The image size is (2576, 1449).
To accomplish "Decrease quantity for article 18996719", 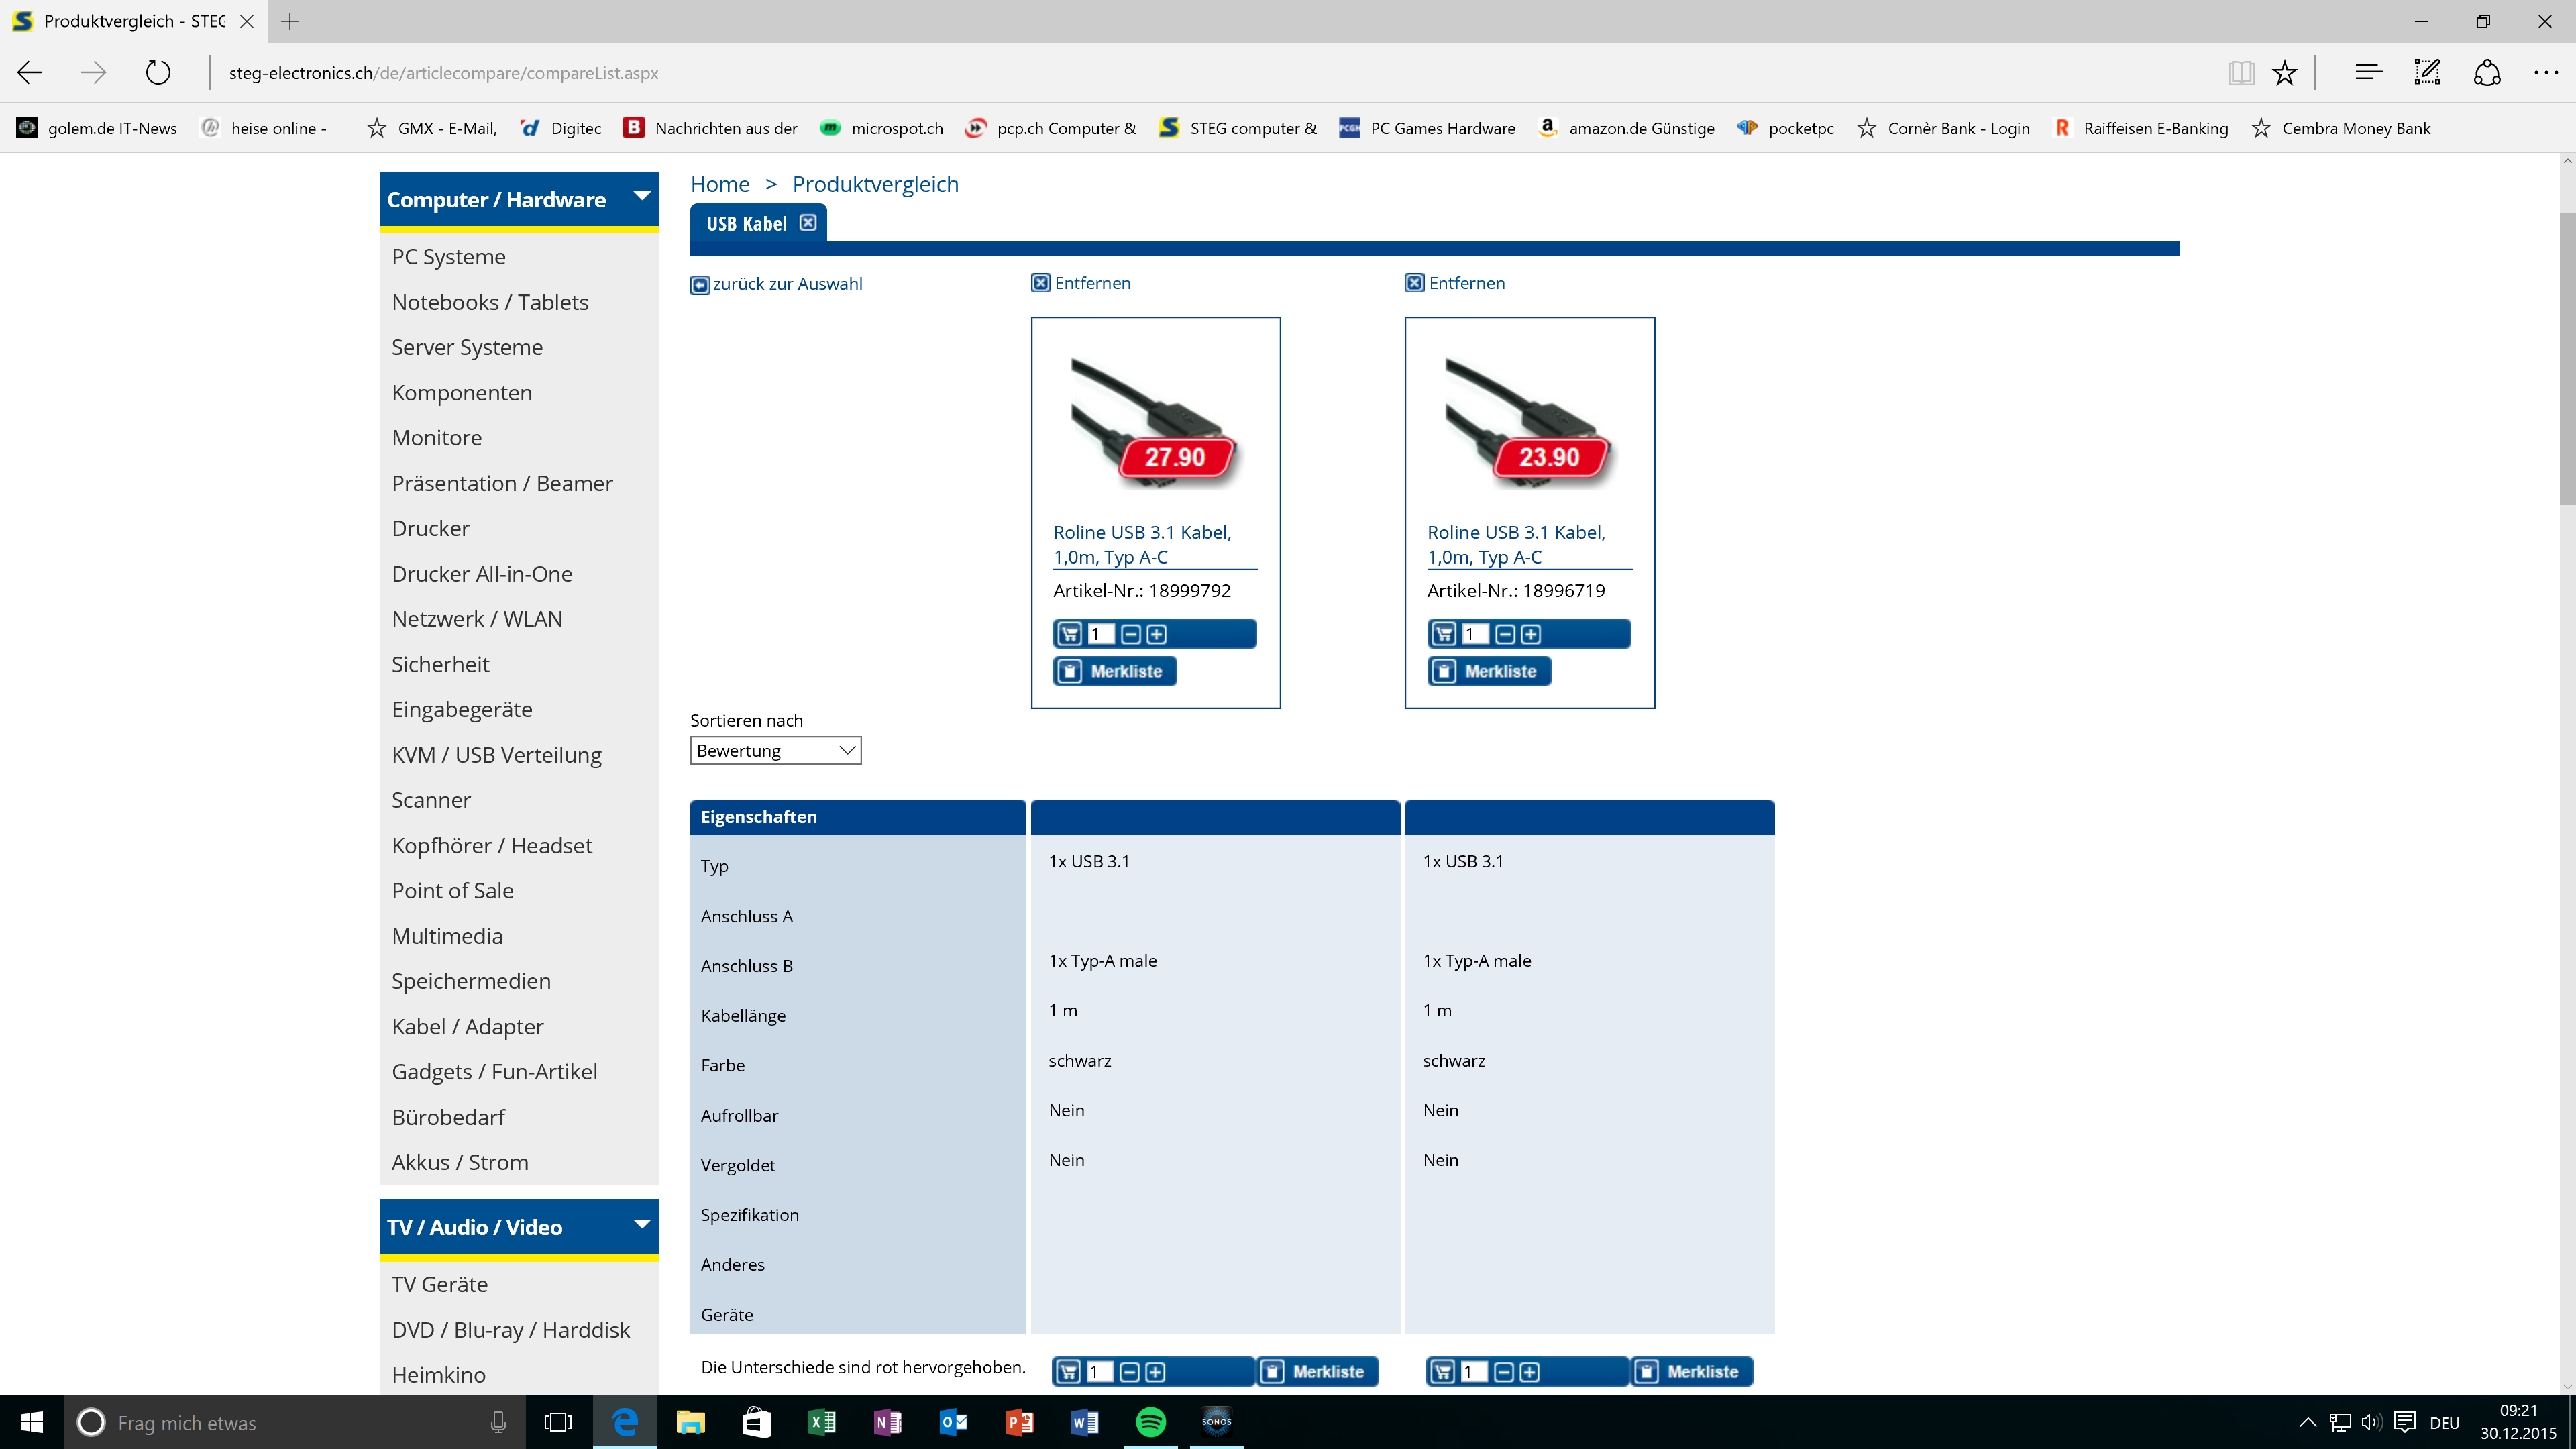I will 1505,634.
